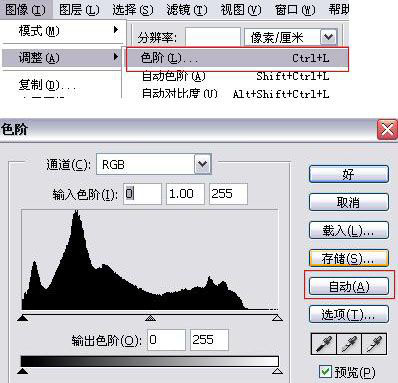Image resolution: width=398 pixels, height=383 pixels.
Task: Select the gray point eyedropper
Action: pyautogui.click(x=349, y=344)
